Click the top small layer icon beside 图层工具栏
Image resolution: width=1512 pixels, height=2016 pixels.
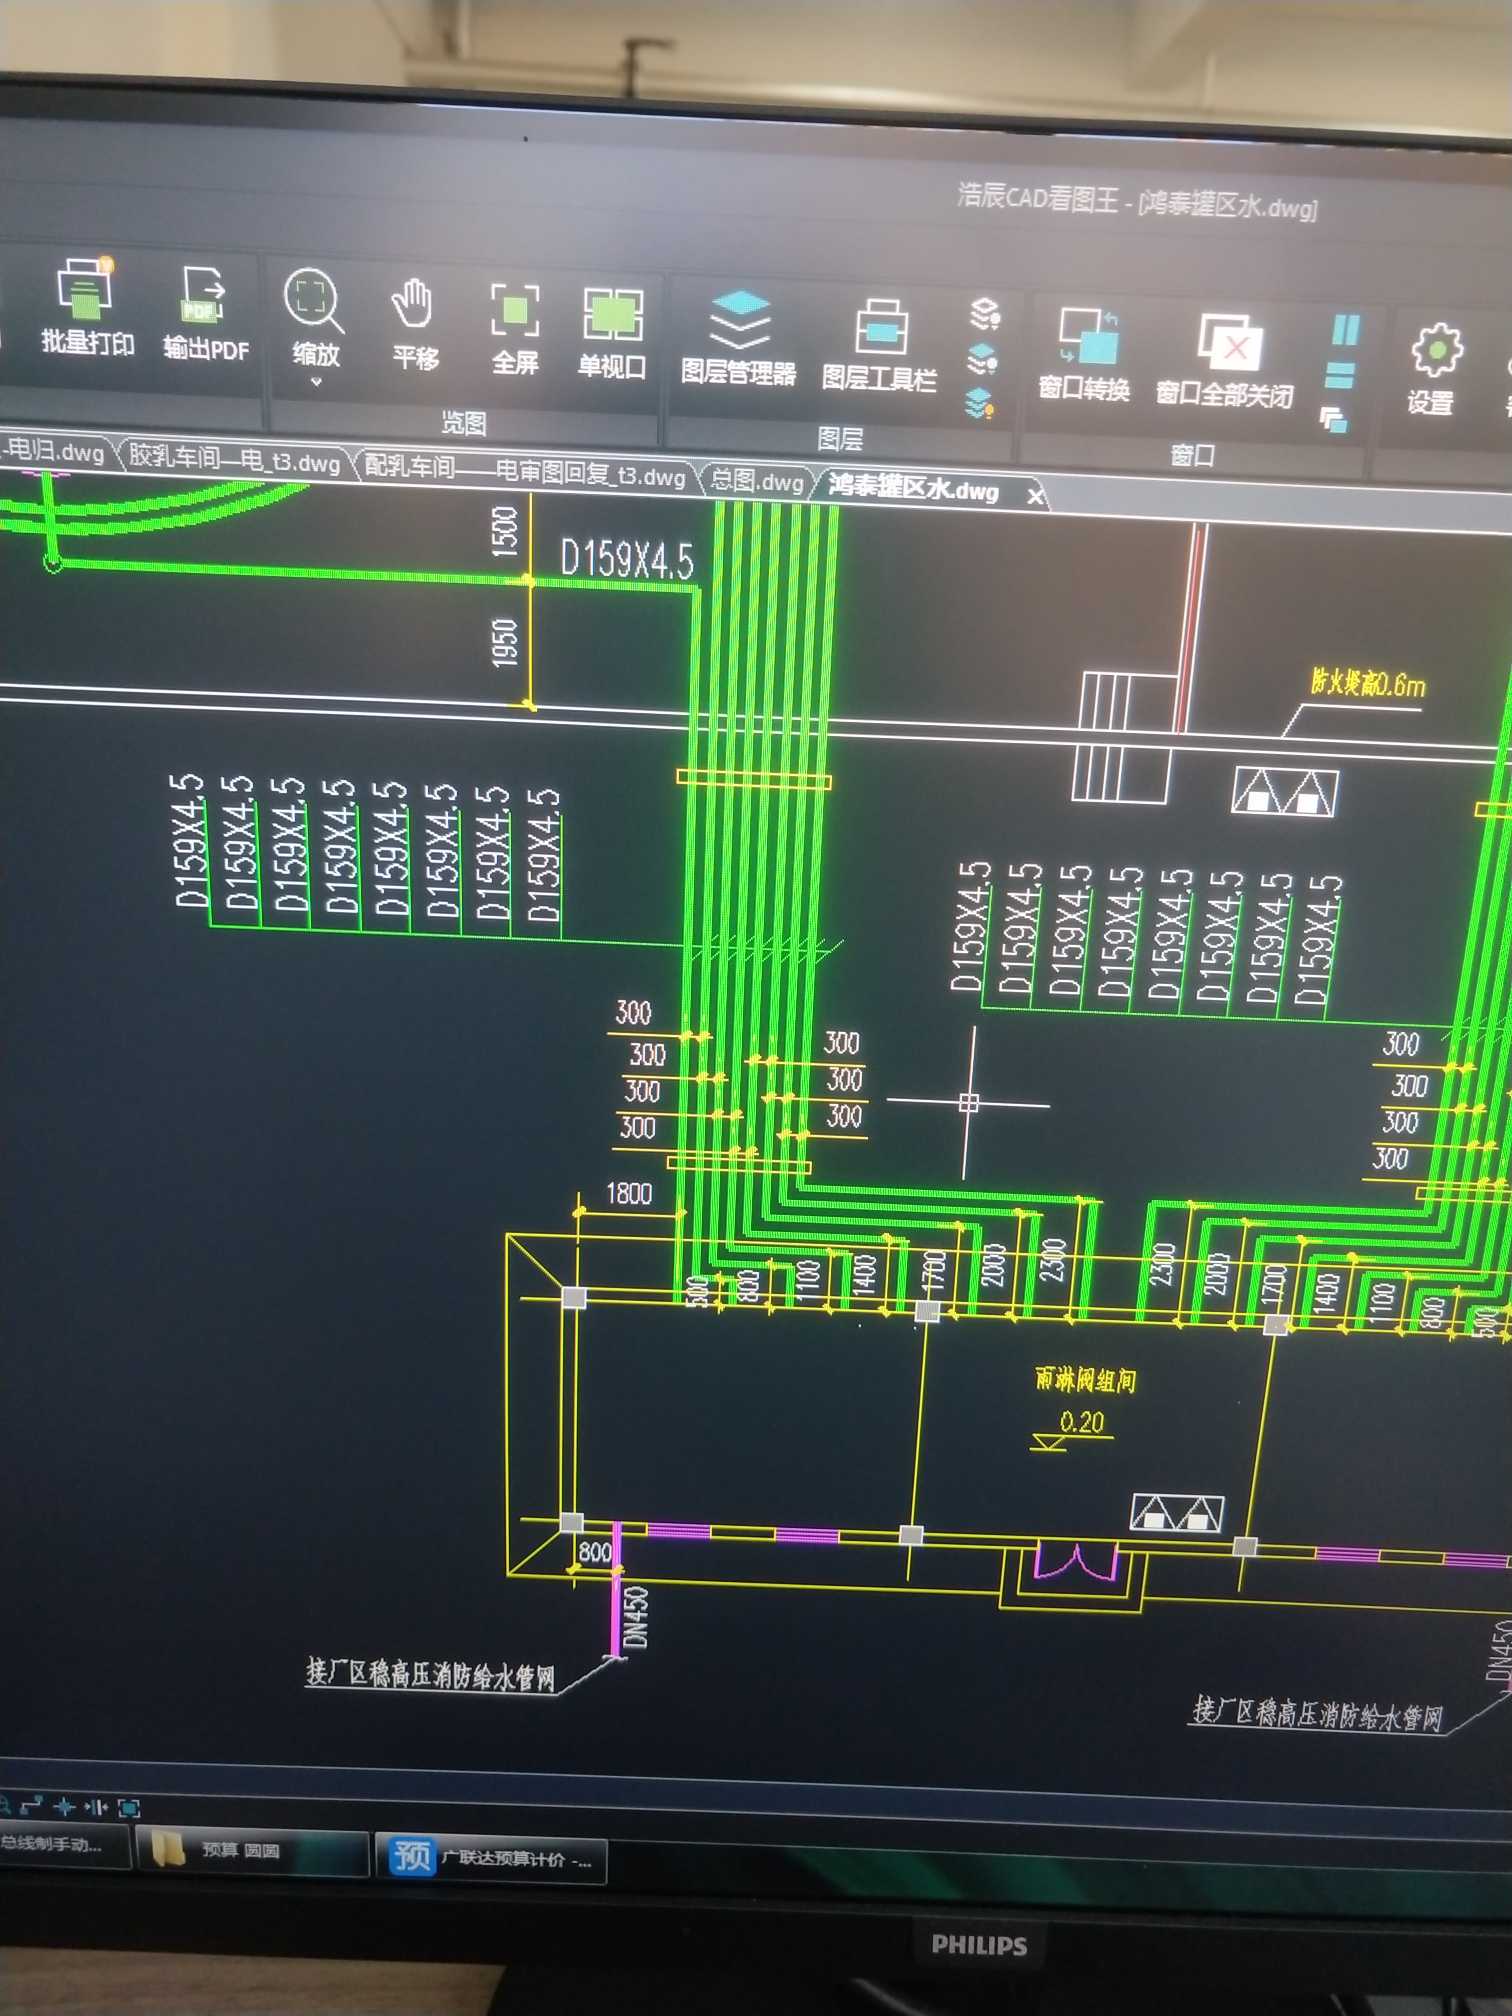pos(985,314)
